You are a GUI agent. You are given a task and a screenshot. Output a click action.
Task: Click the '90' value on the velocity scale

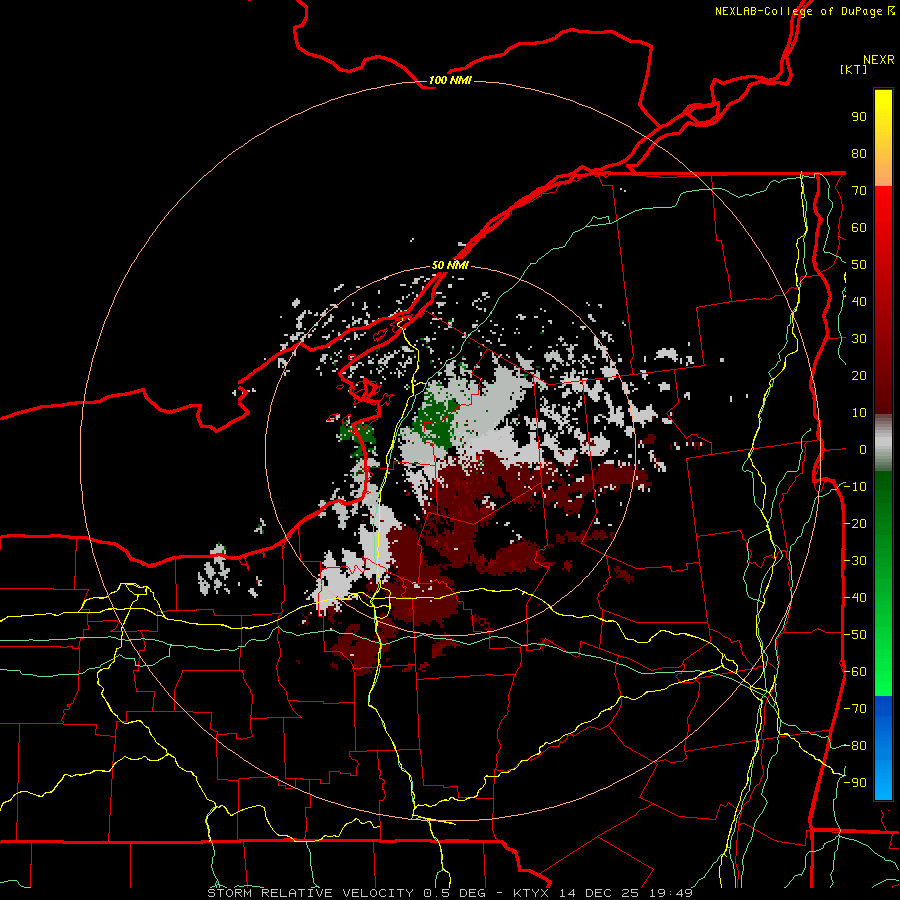pos(859,117)
